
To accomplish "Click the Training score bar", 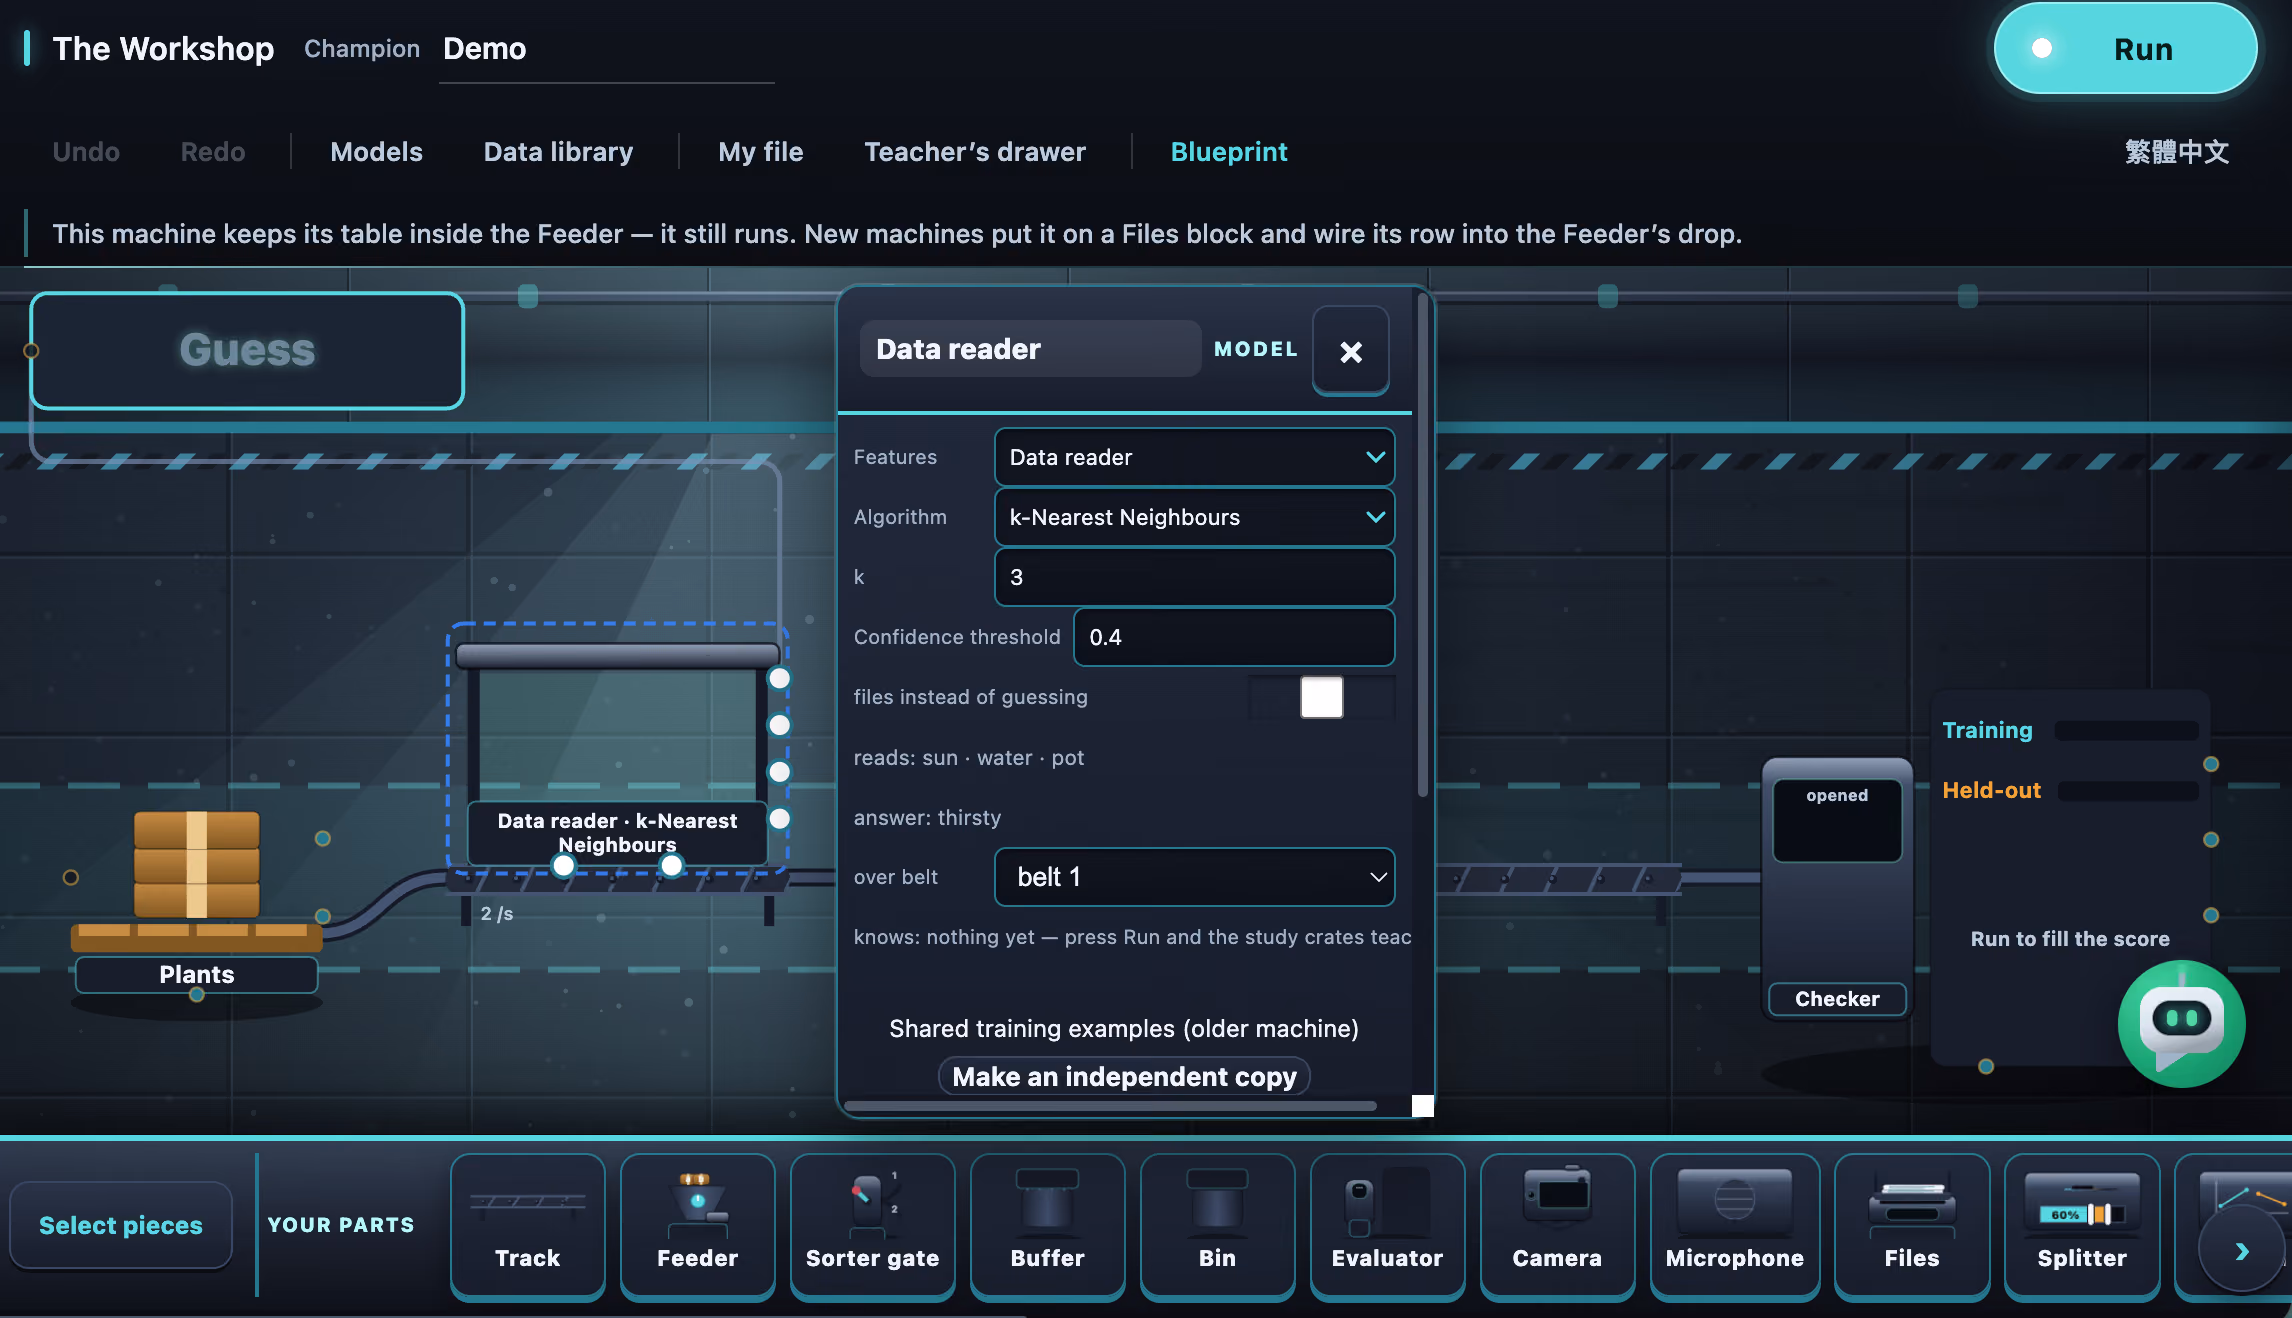I will tap(2126, 730).
